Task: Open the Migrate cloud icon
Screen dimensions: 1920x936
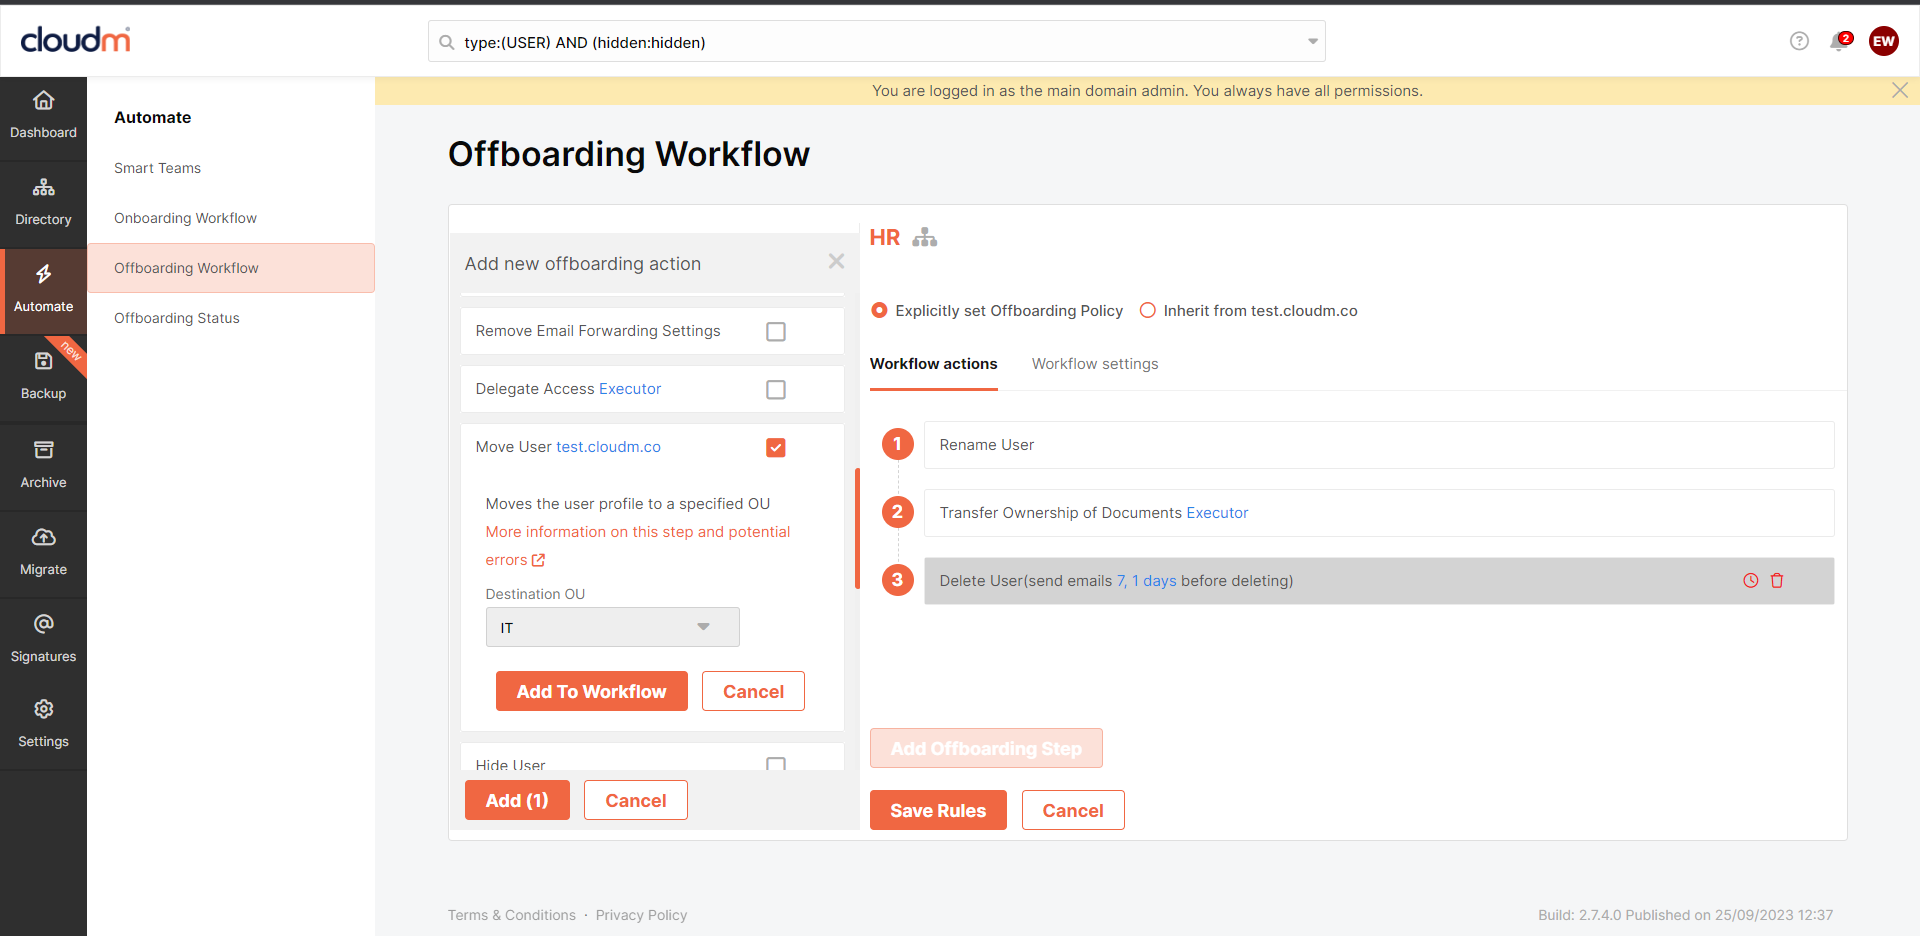Action: coord(43,537)
